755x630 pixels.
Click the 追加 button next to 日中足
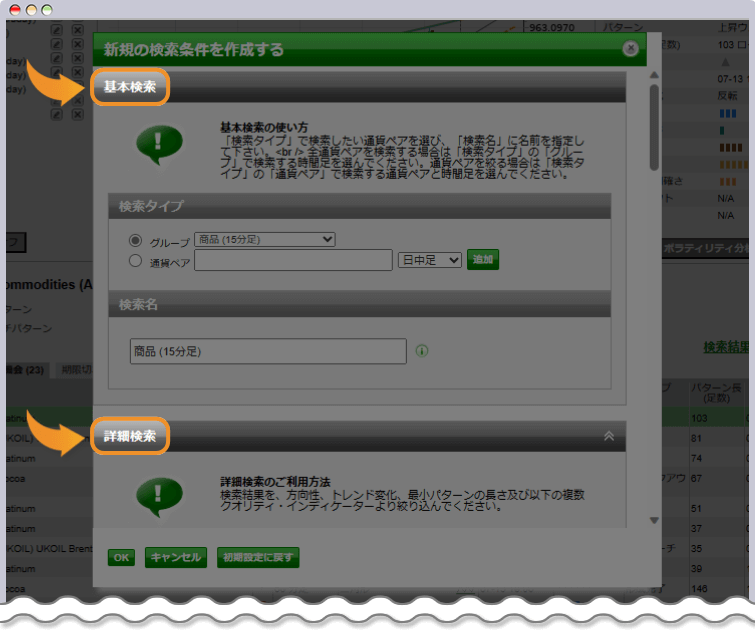pyautogui.click(x=483, y=260)
